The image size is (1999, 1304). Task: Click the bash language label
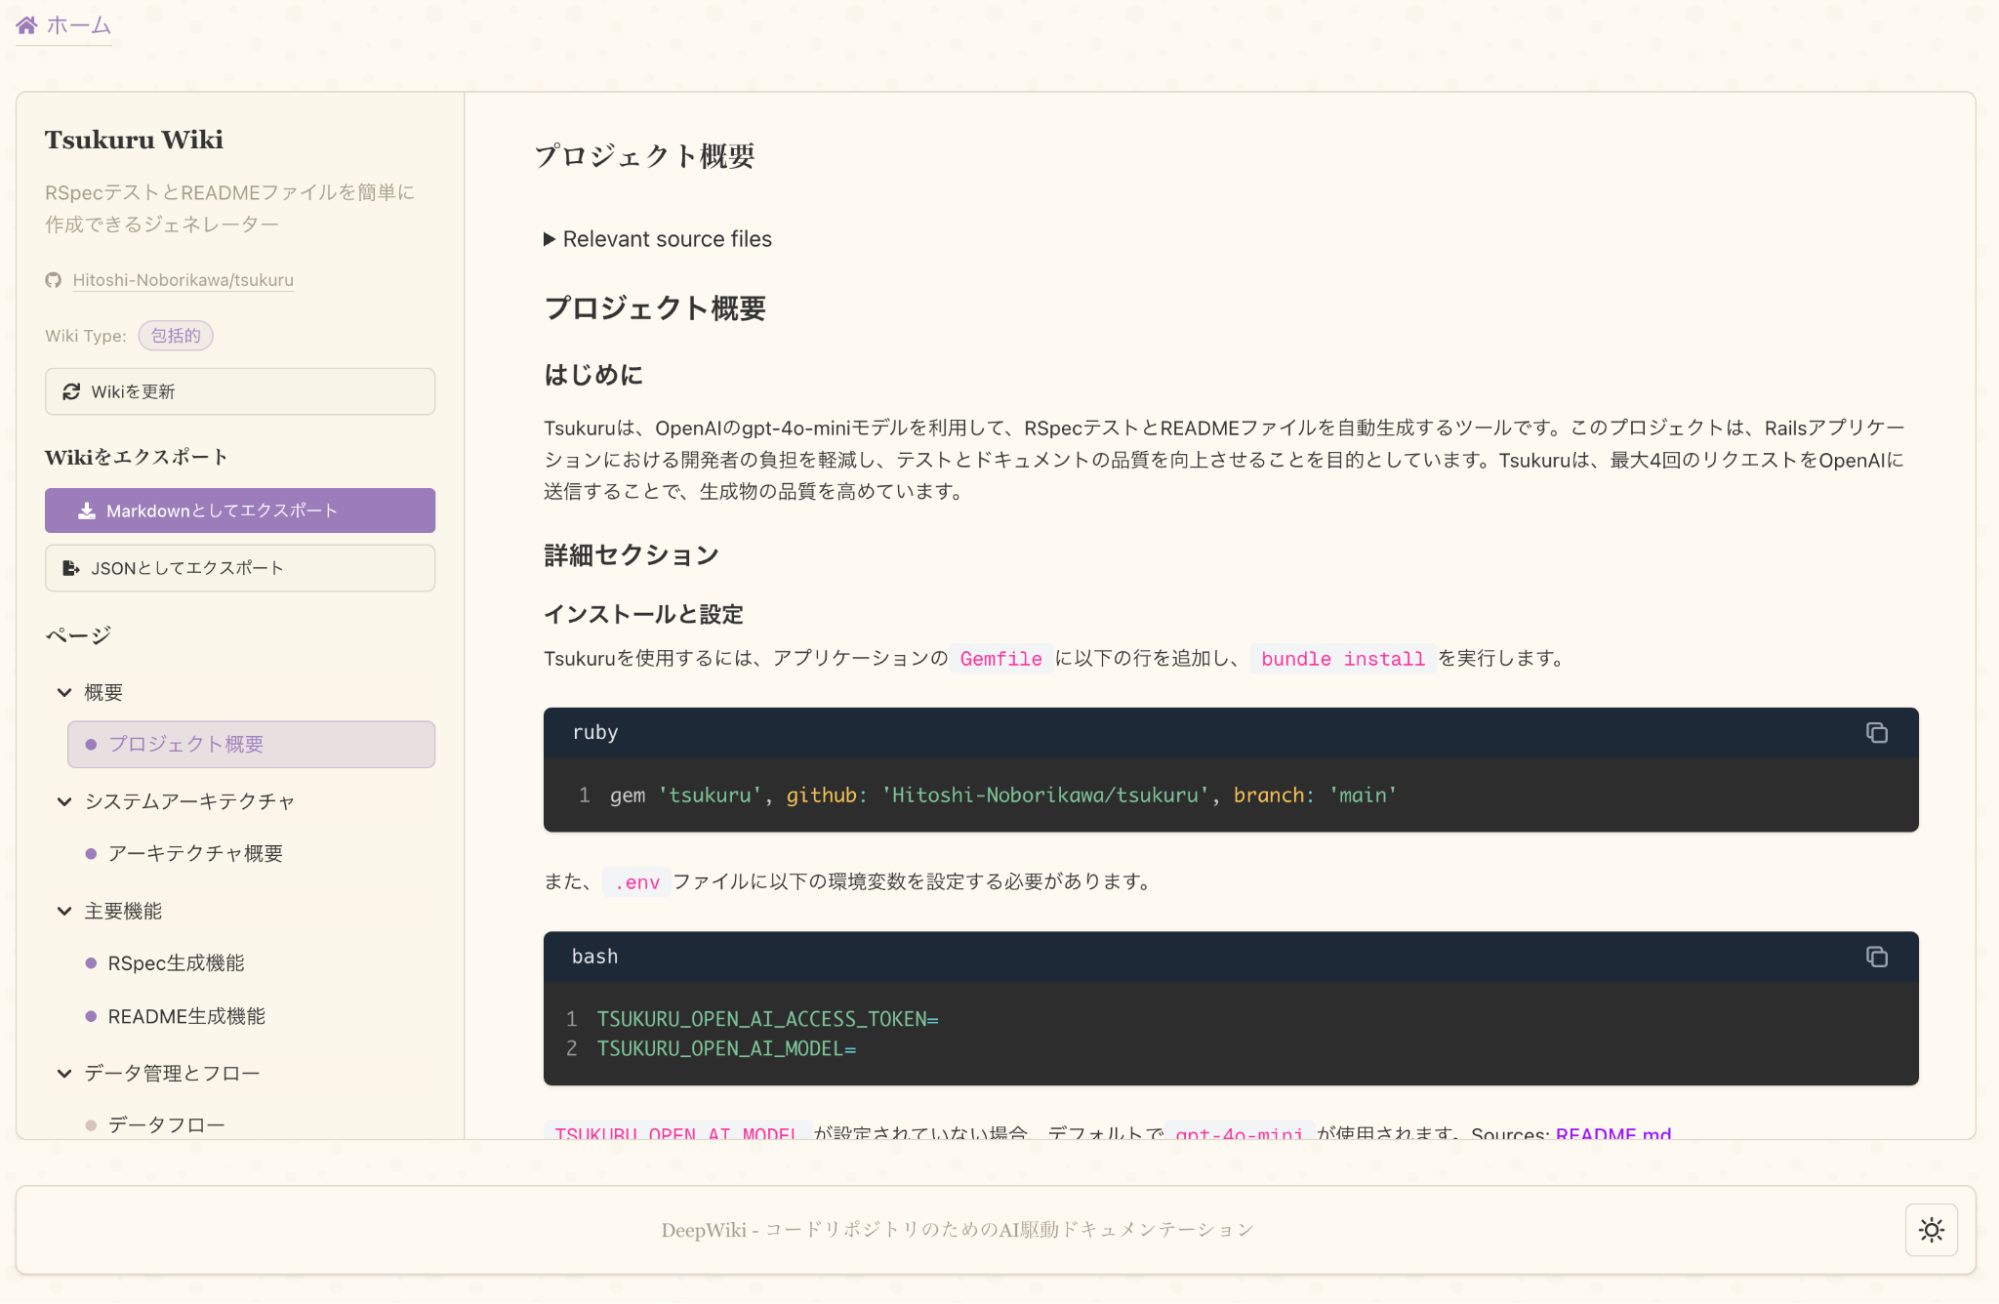[x=595, y=956]
